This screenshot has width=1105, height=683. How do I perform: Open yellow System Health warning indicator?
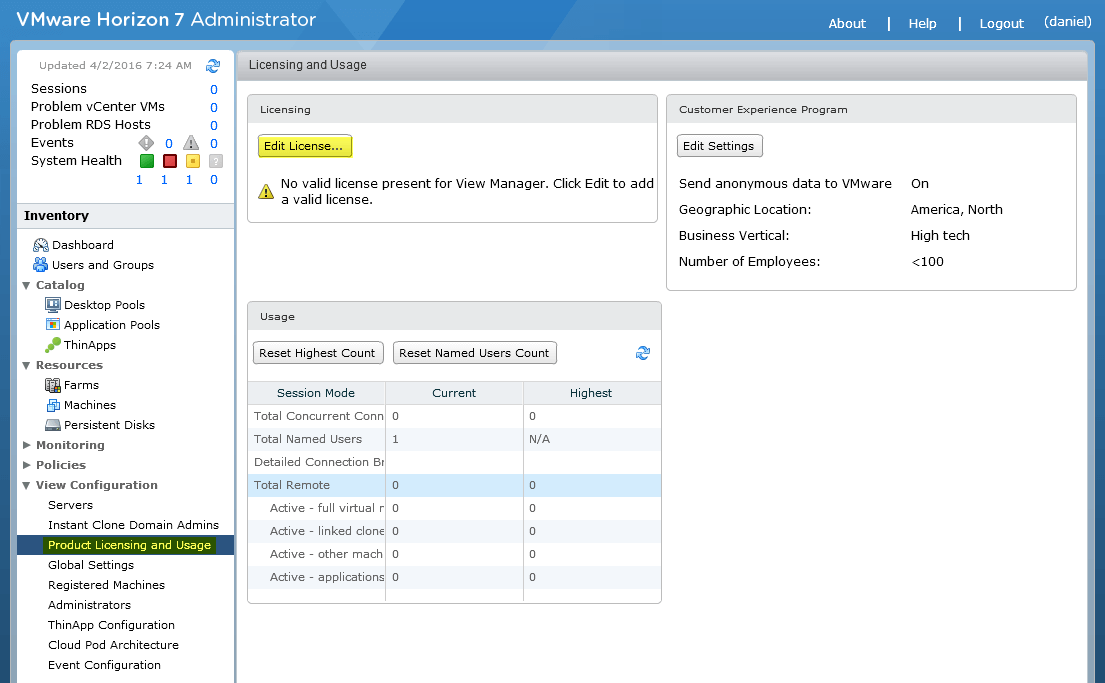192,161
